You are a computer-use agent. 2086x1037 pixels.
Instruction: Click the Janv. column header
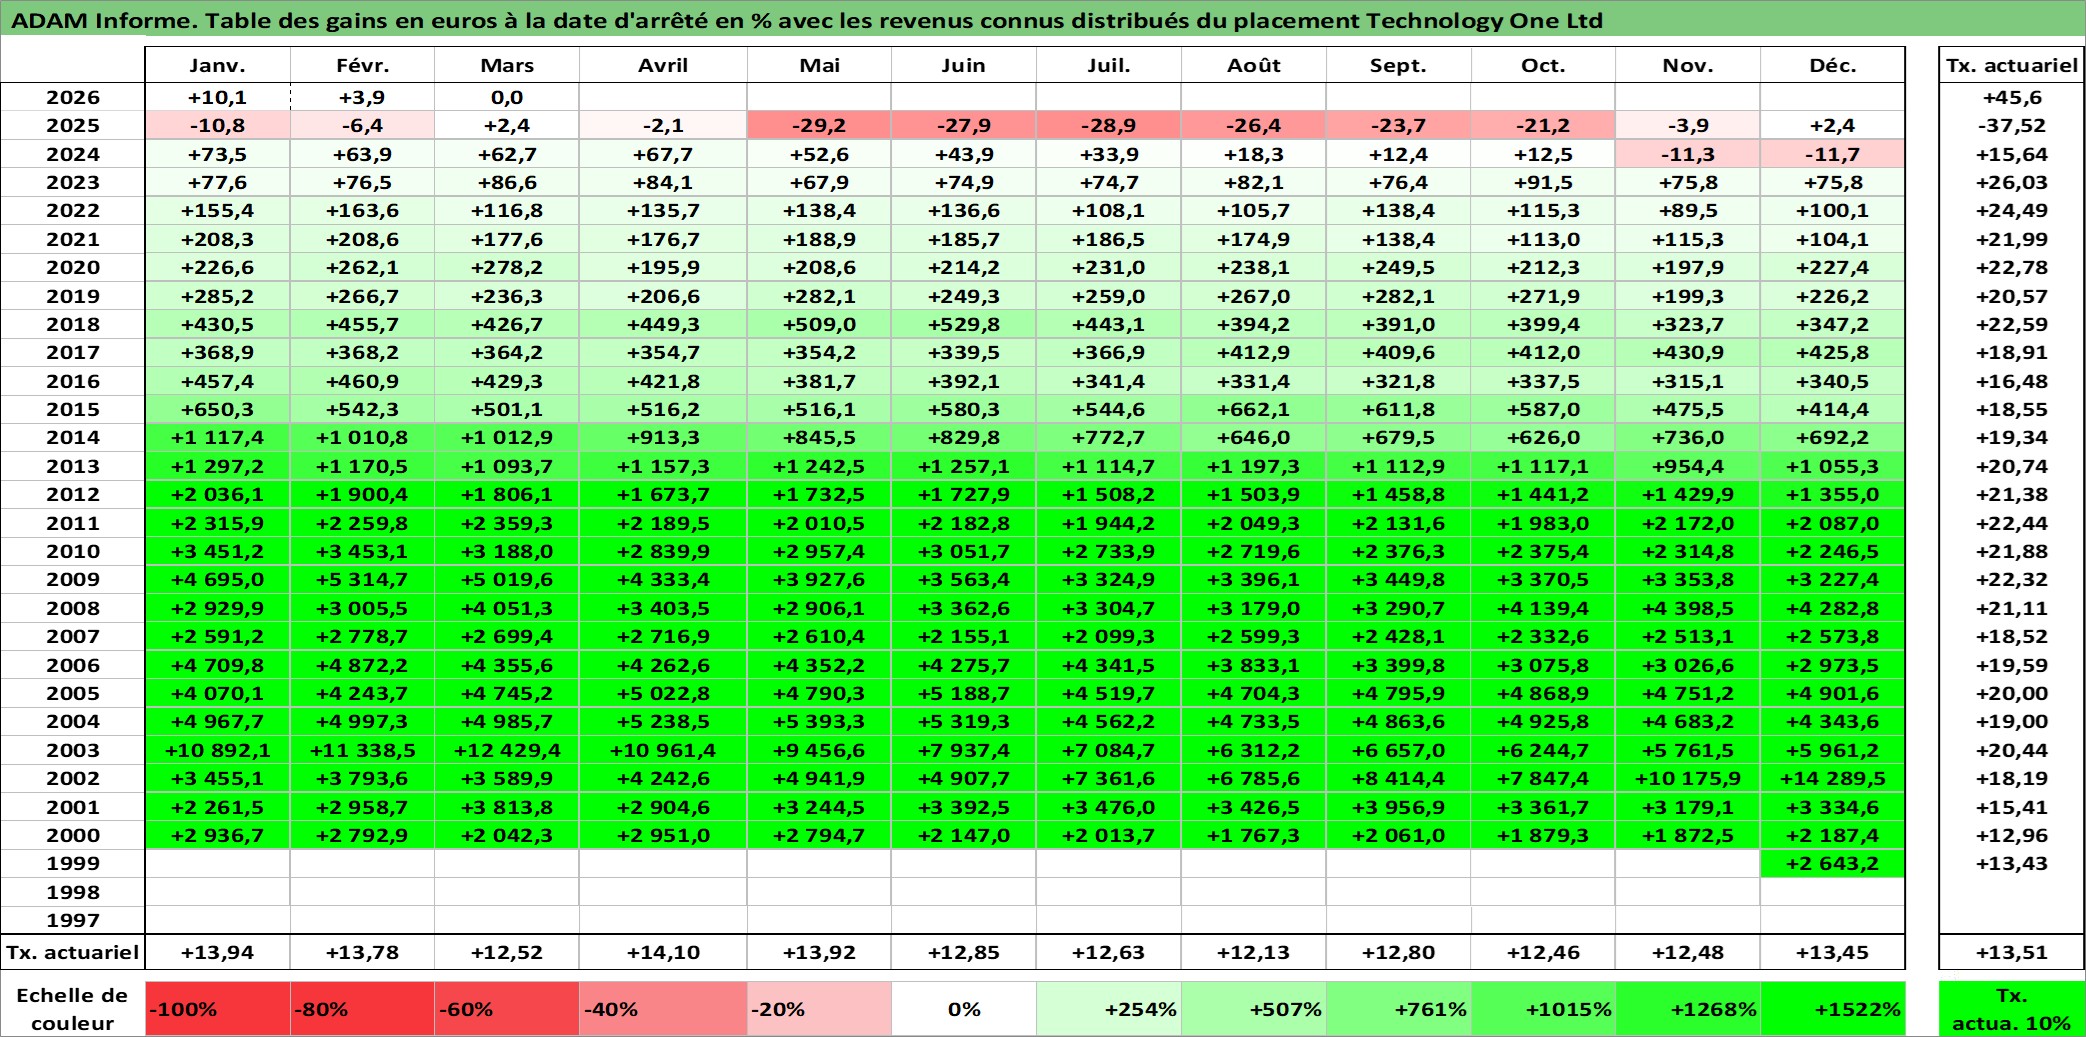(218, 65)
